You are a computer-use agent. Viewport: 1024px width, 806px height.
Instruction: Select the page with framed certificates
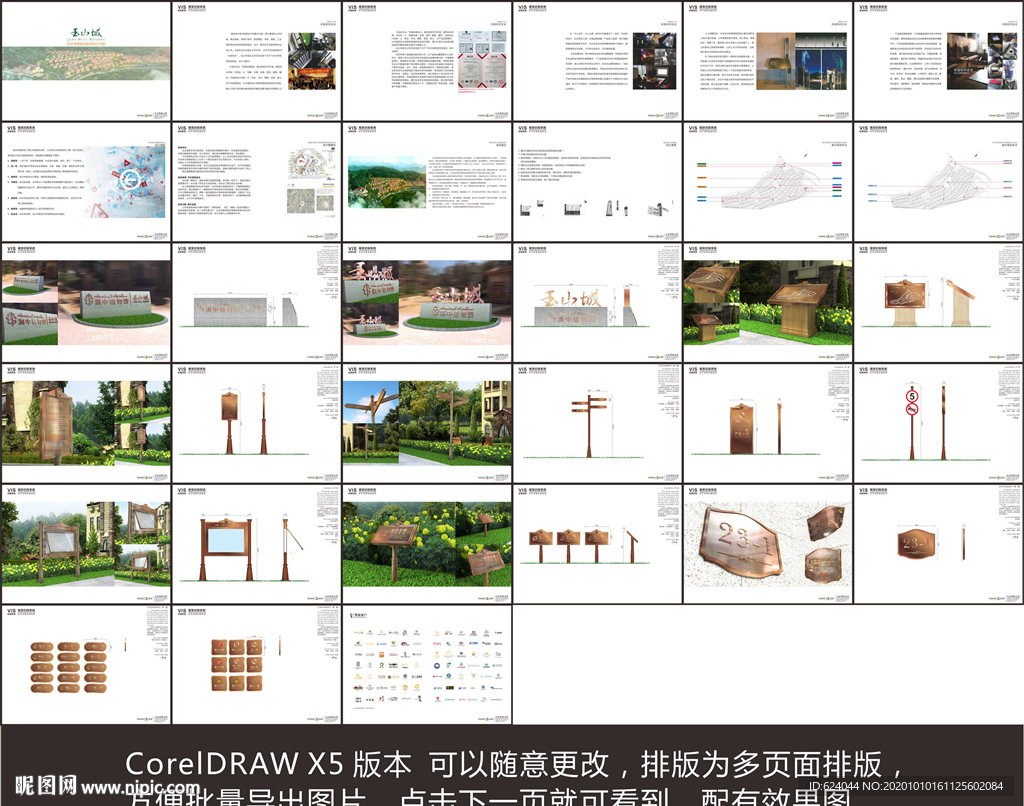coord(426,61)
